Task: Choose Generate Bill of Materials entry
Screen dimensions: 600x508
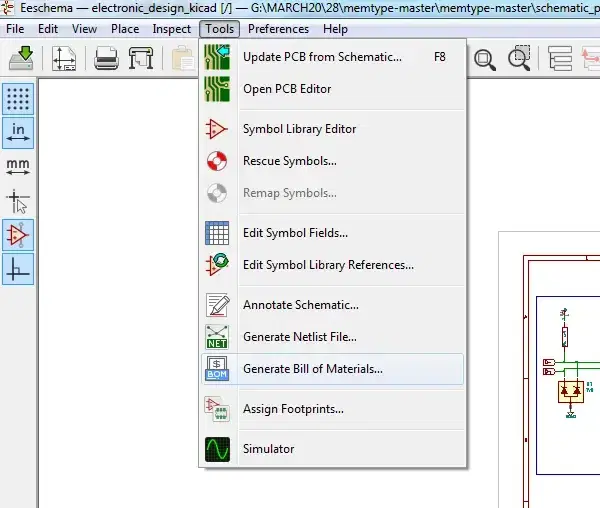Action: point(332,369)
